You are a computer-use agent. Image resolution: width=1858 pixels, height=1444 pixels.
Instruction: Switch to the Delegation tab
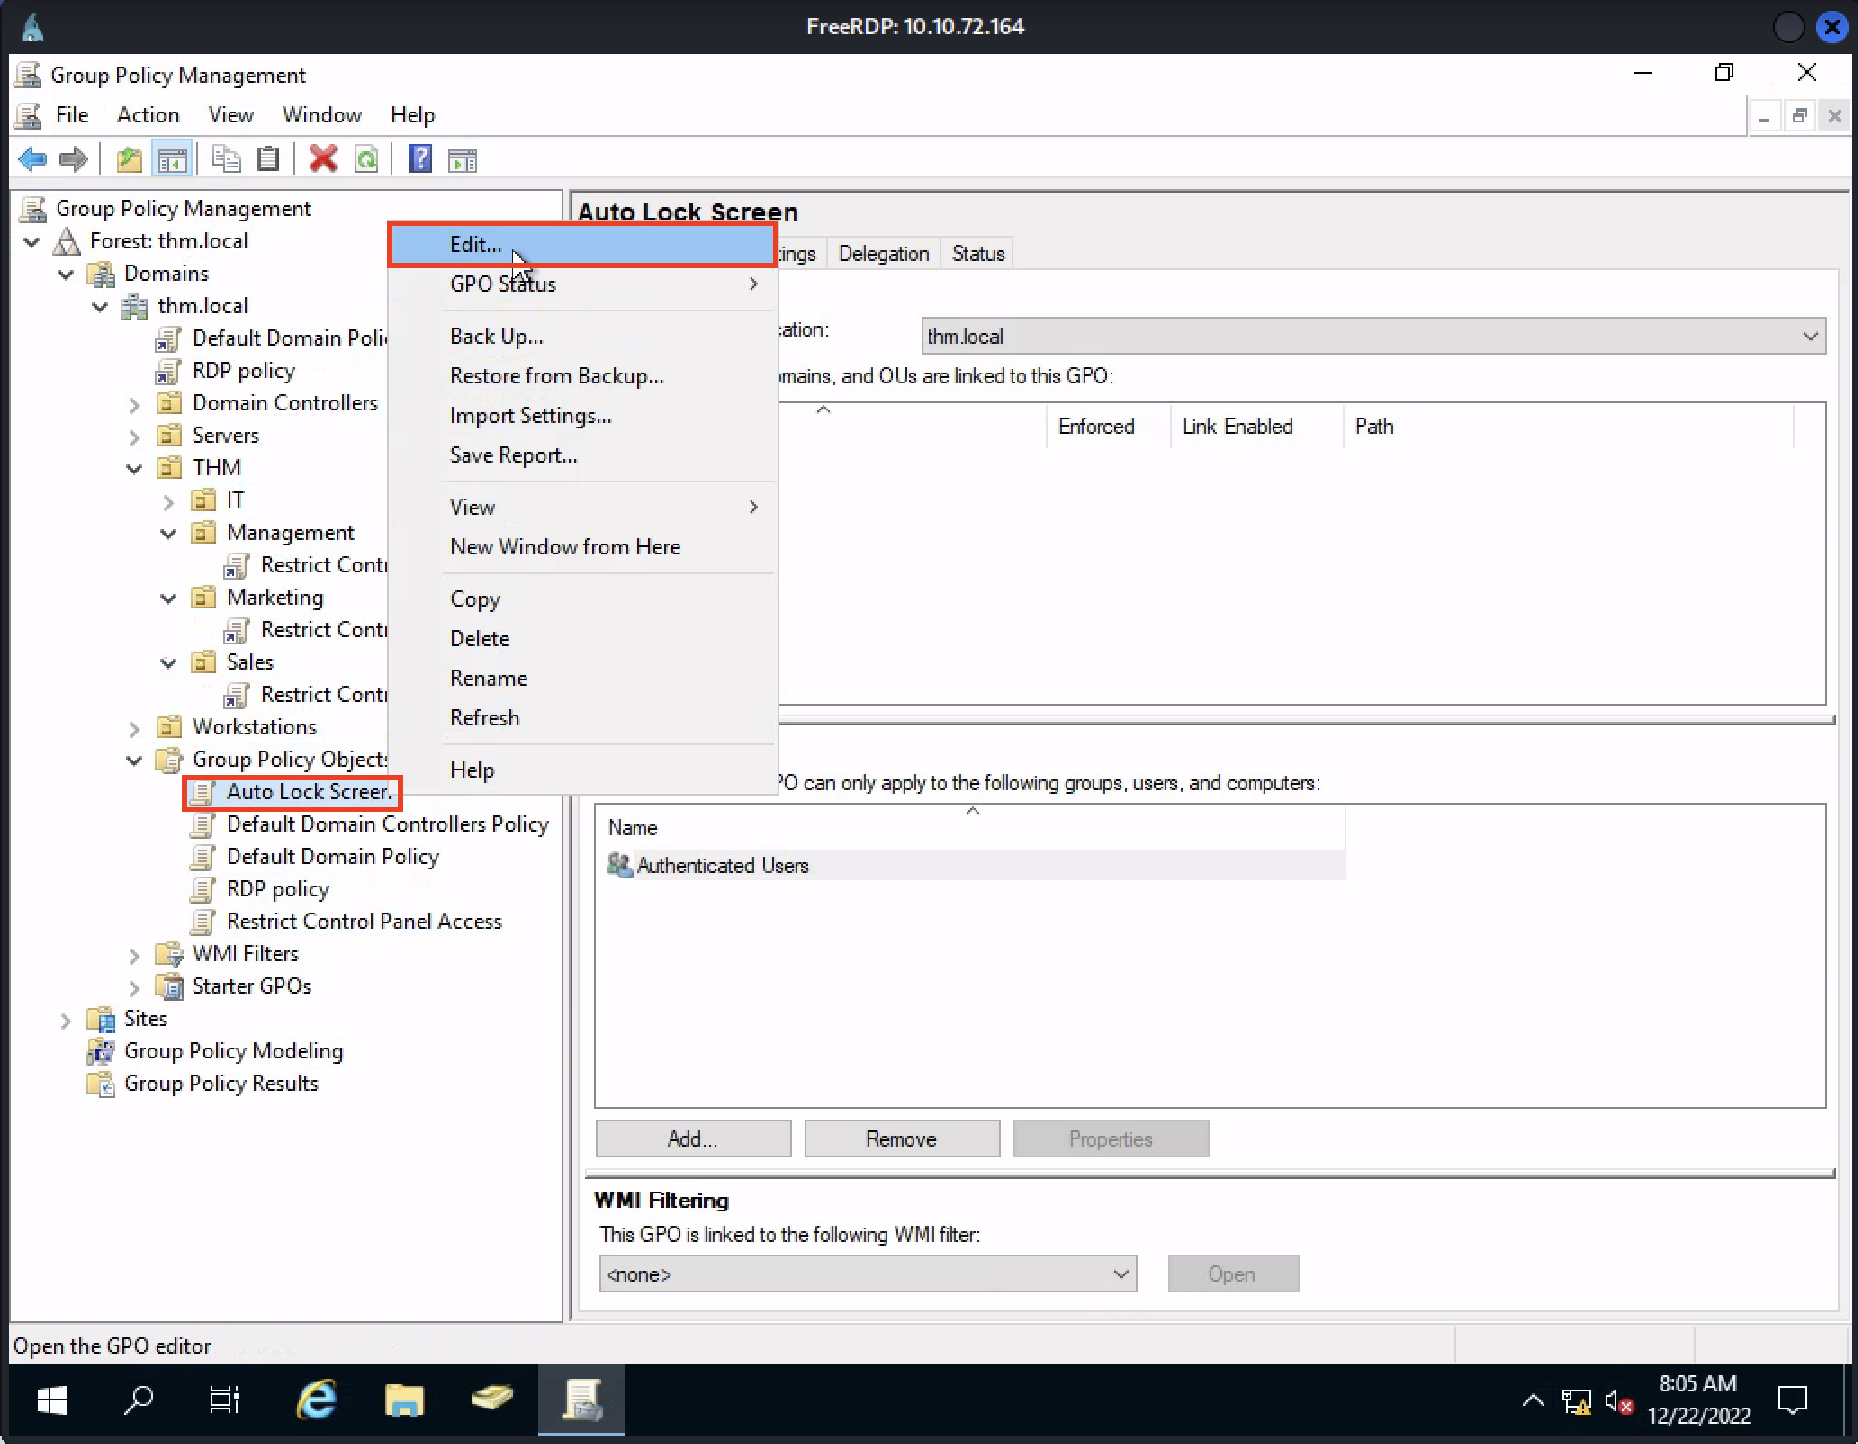click(x=884, y=254)
